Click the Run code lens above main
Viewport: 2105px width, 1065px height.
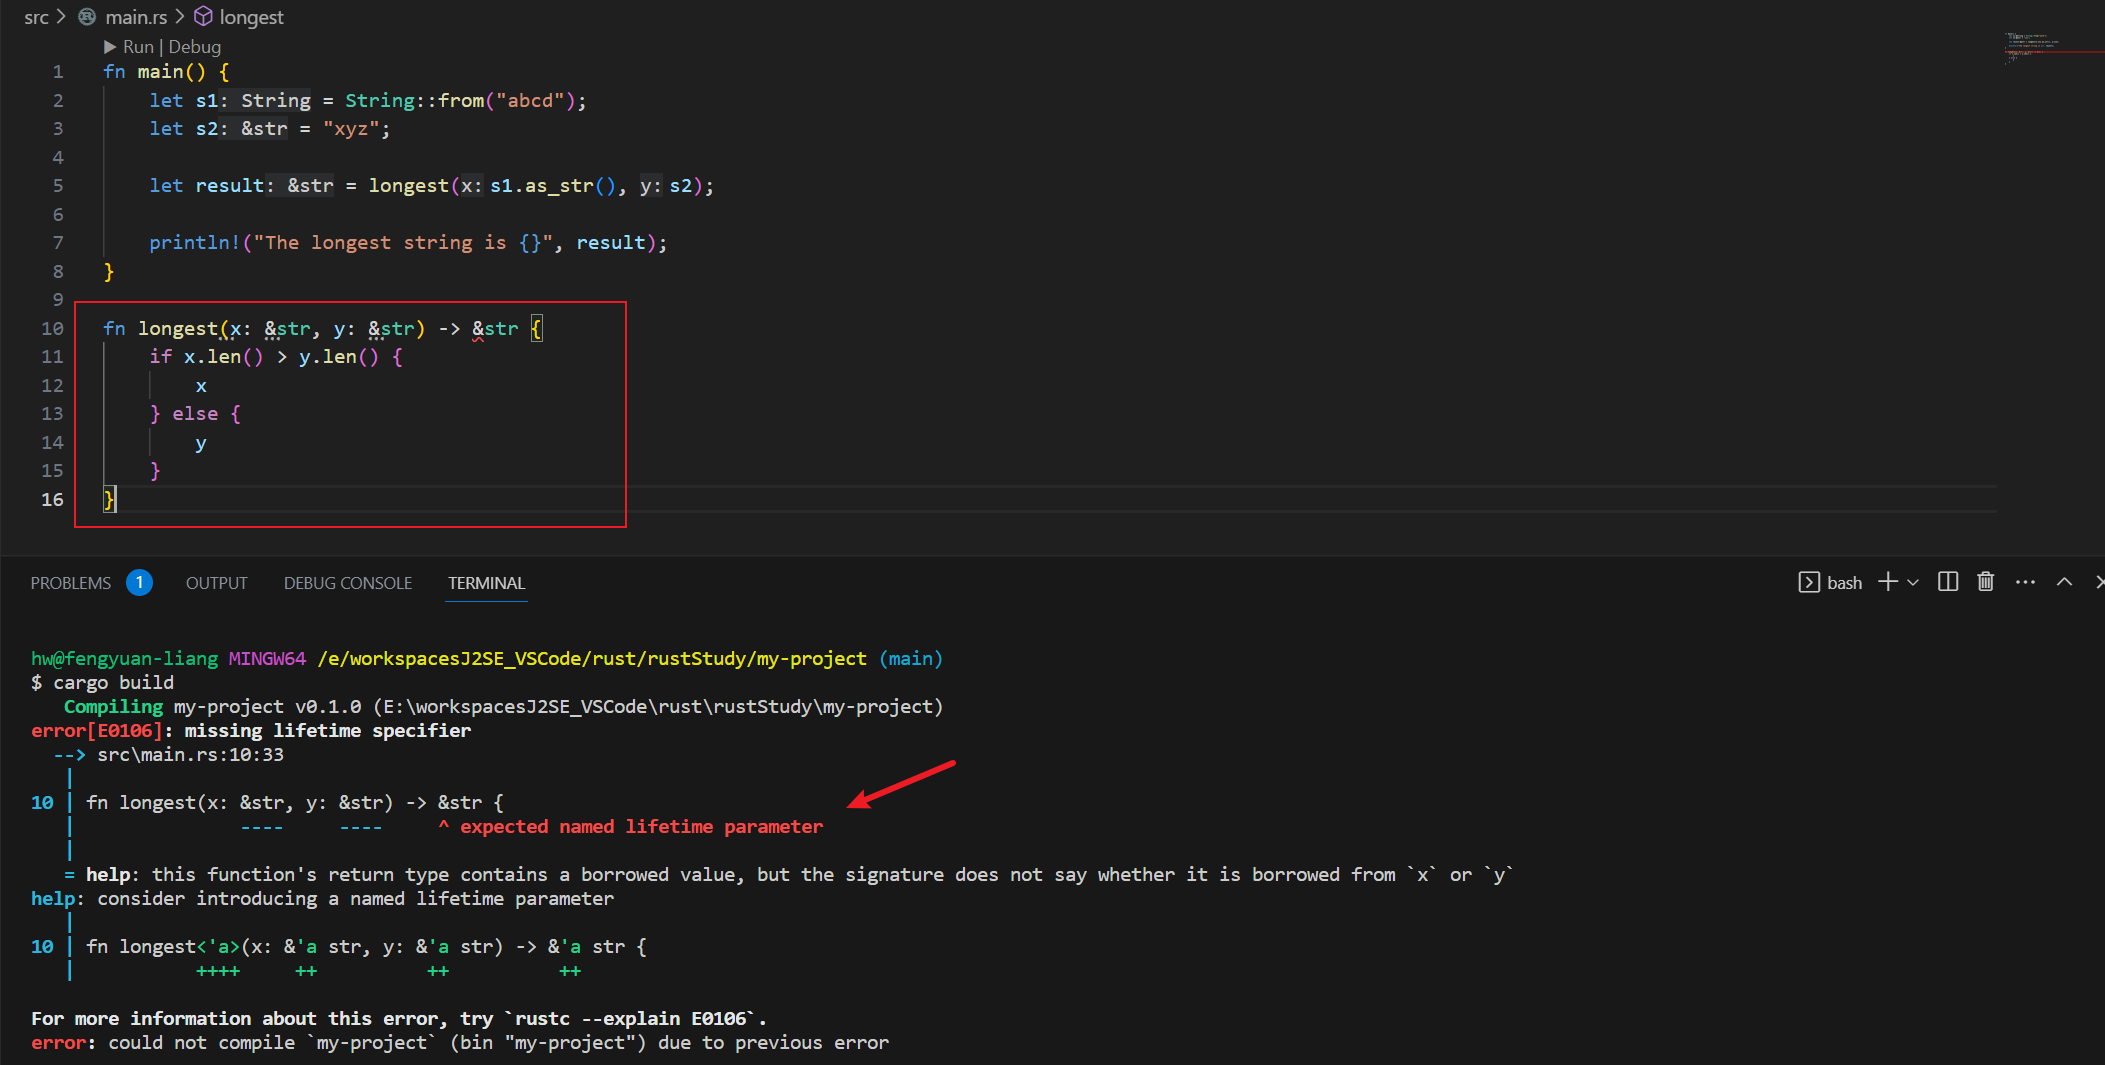(x=138, y=47)
